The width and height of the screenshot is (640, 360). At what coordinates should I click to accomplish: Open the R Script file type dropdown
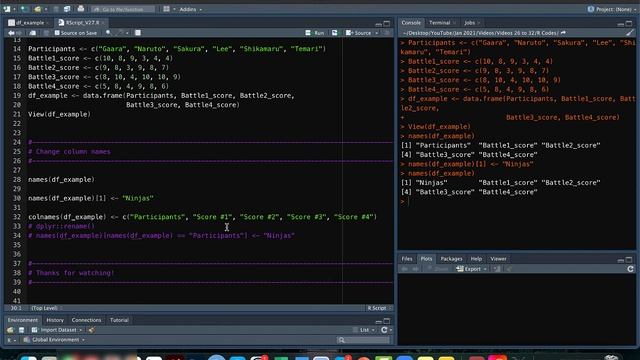379,308
